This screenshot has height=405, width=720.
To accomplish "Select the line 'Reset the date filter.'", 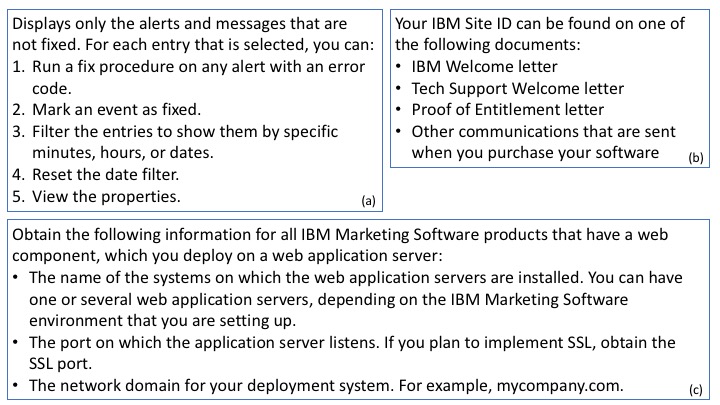I will pyautogui.click(x=106, y=174).
